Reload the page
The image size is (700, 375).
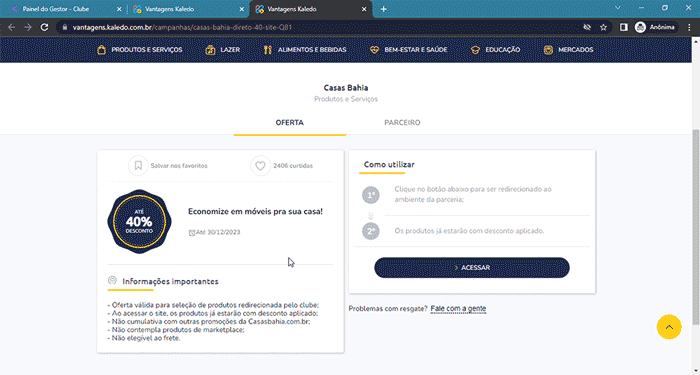click(x=44, y=27)
